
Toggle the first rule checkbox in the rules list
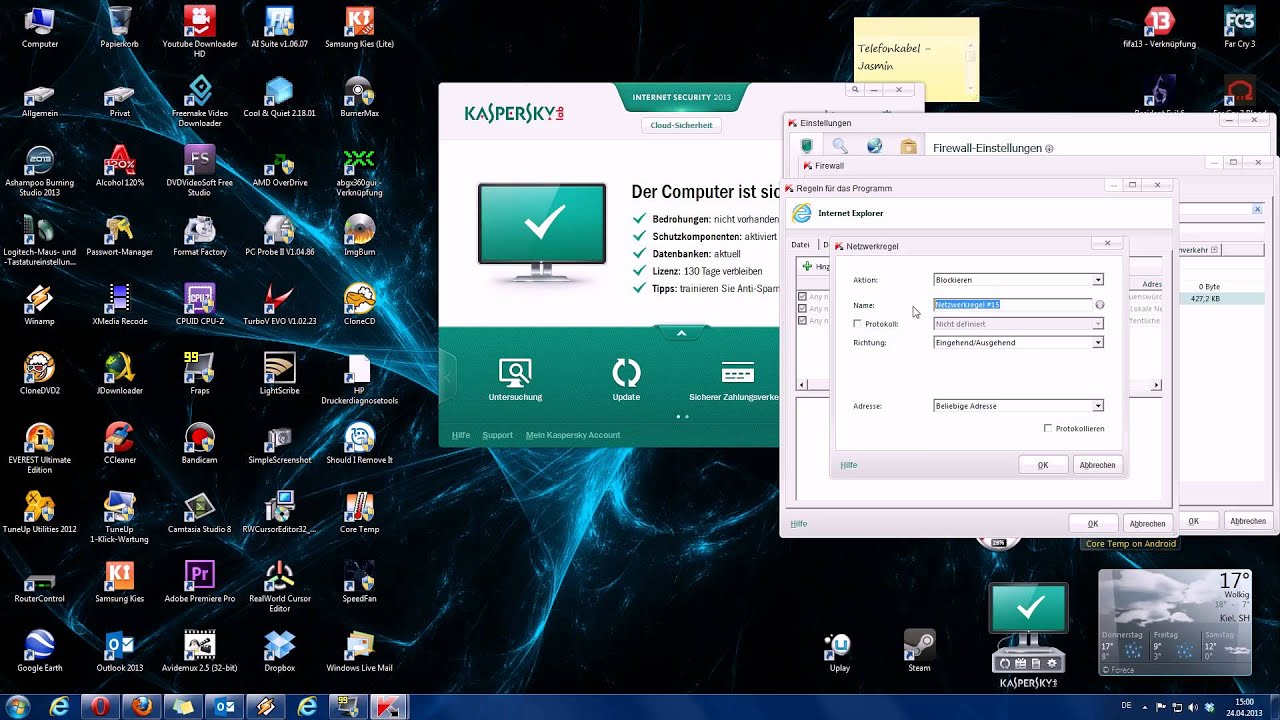click(802, 297)
